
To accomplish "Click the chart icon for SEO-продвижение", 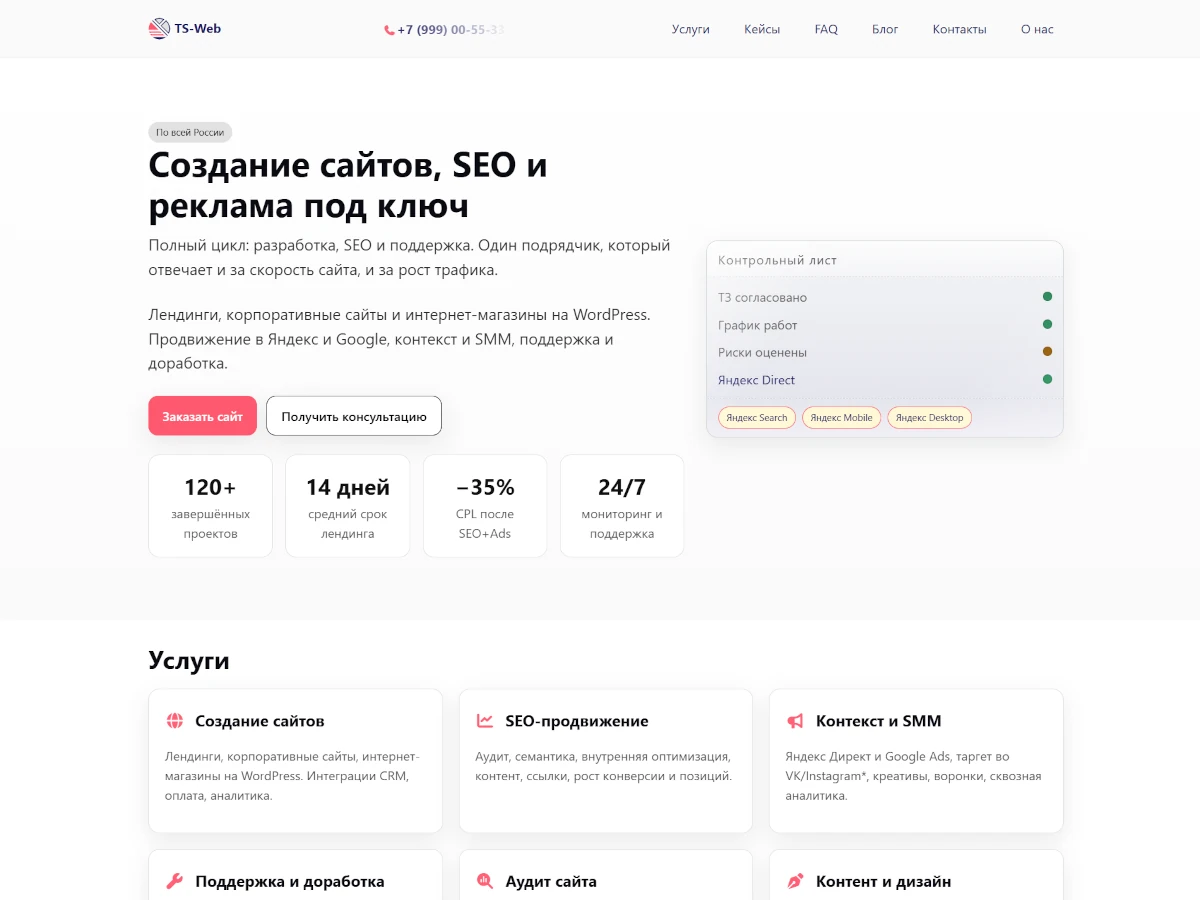I will click(x=485, y=721).
